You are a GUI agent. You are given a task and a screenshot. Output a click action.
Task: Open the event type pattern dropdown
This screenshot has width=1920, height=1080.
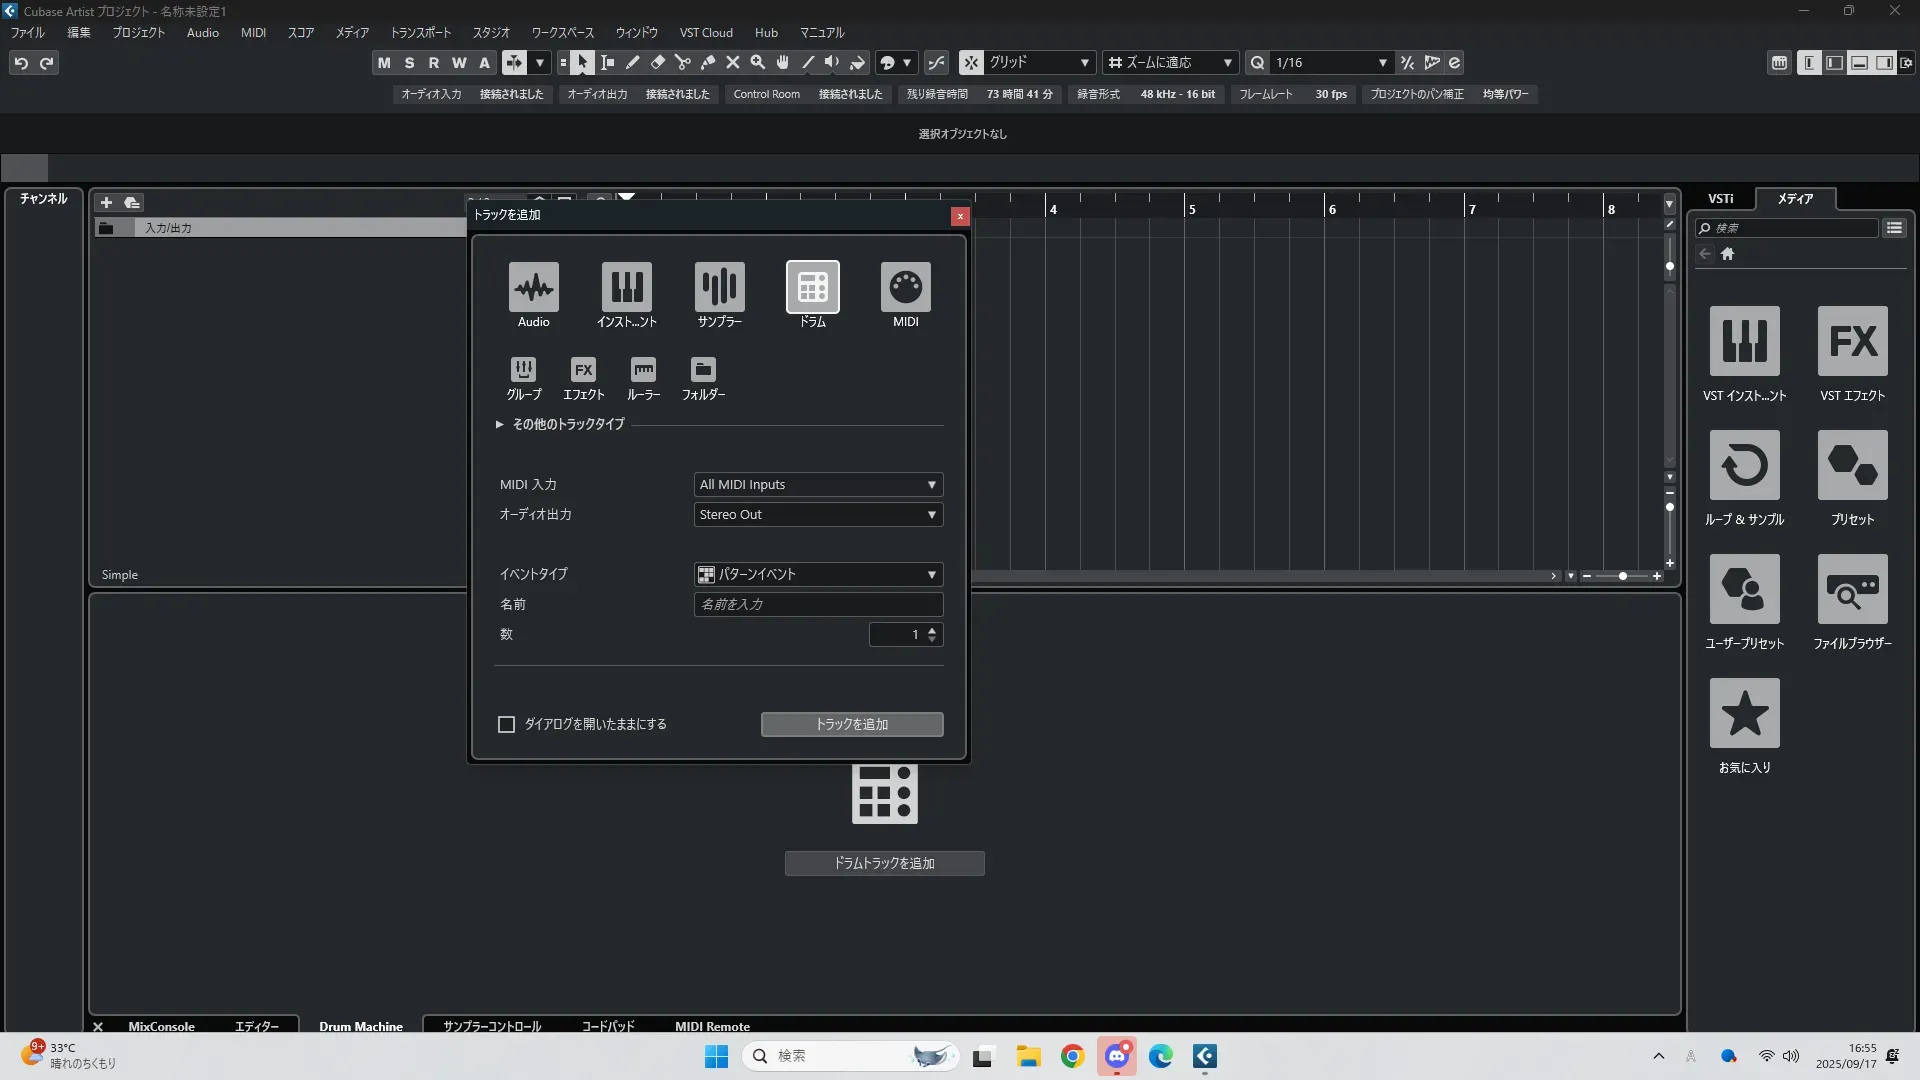(818, 575)
